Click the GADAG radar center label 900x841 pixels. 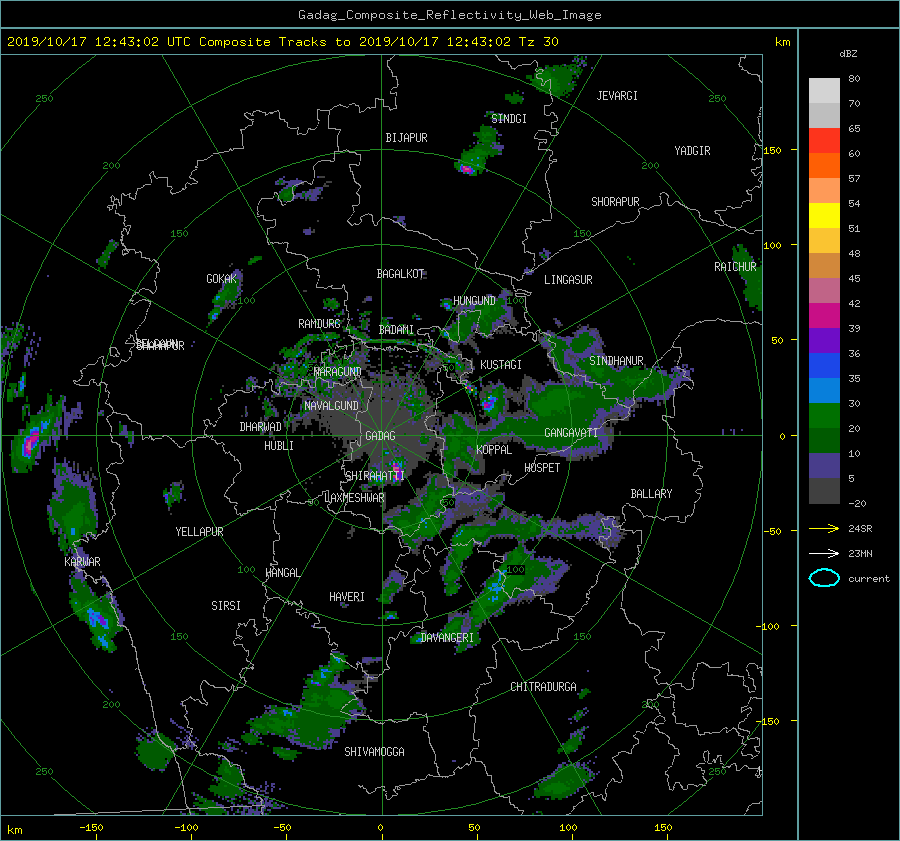(381, 436)
